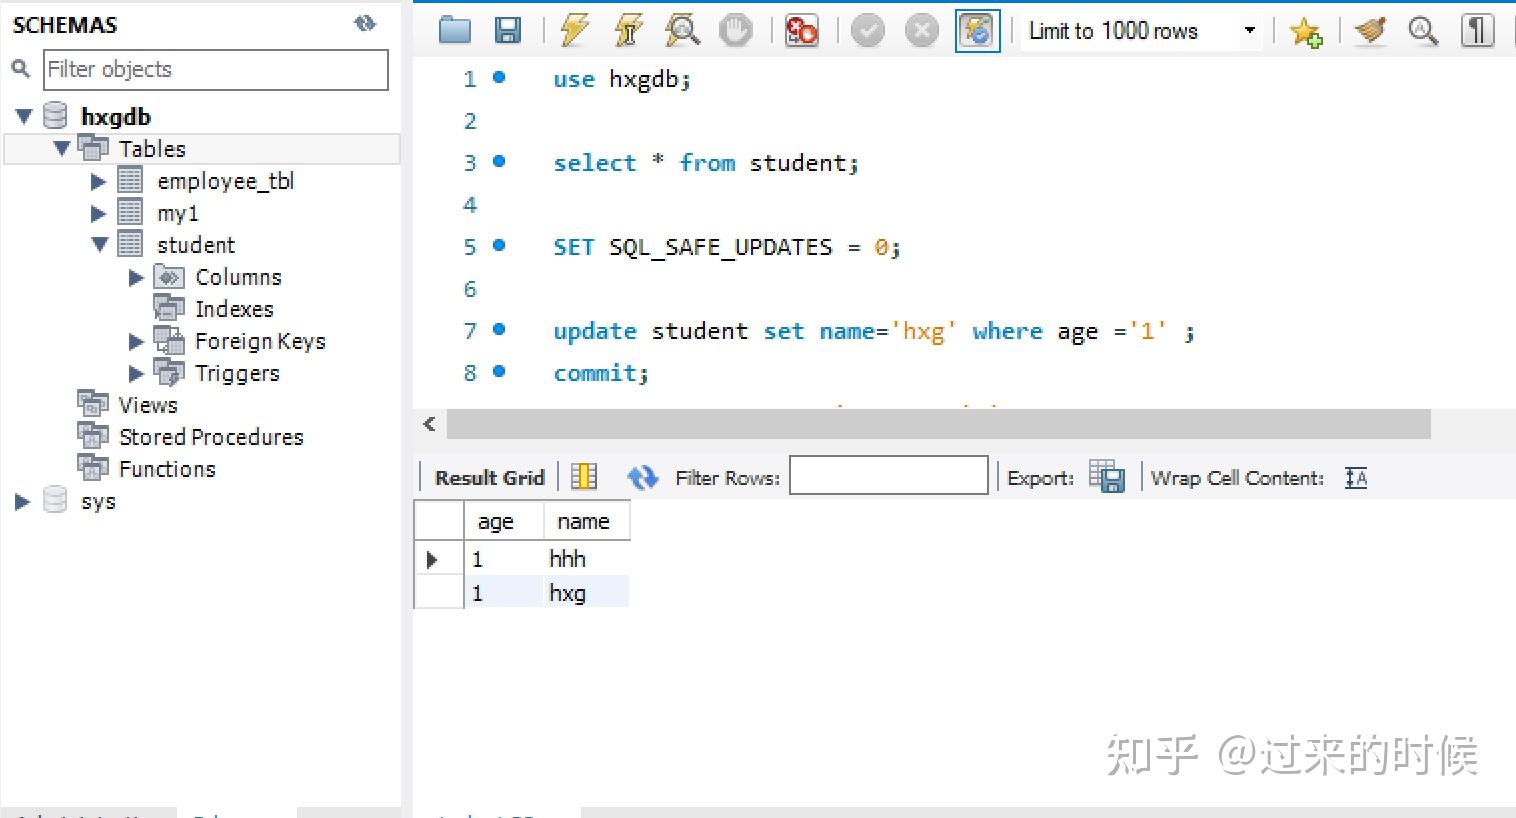Expand the employee_tbl table
Image resolution: width=1516 pixels, height=818 pixels.
[x=98, y=181]
